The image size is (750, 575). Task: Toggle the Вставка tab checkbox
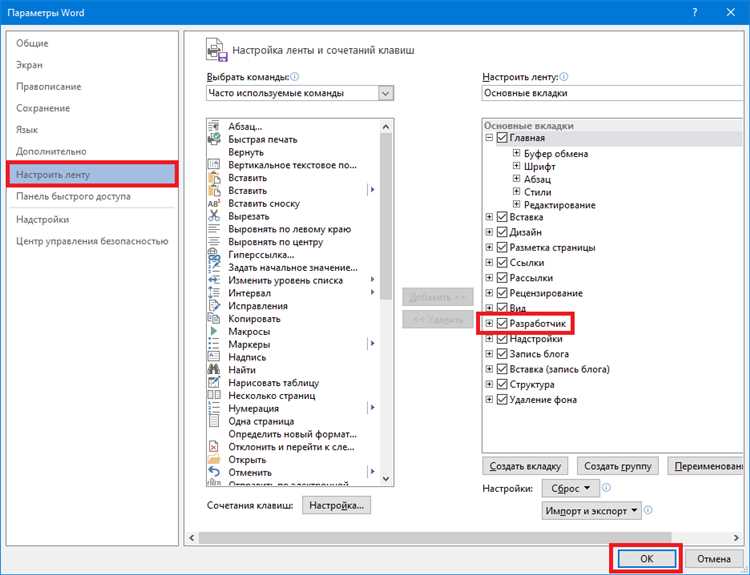(502, 217)
